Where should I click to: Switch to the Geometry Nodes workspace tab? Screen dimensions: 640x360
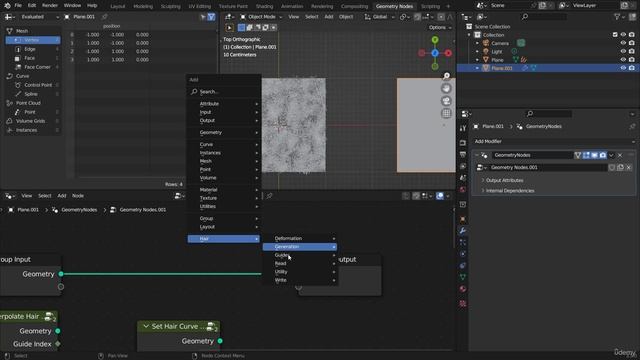[x=394, y=6]
